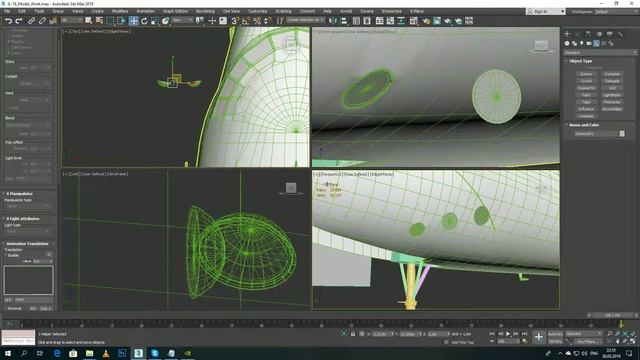Open the Animation menu

coord(145,11)
